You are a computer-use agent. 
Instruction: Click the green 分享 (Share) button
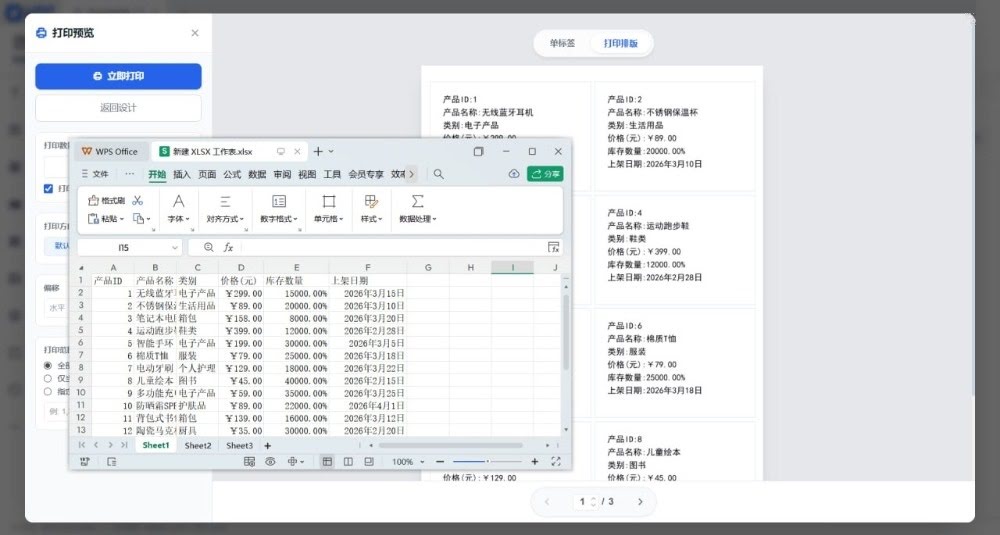tap(545, 174)
